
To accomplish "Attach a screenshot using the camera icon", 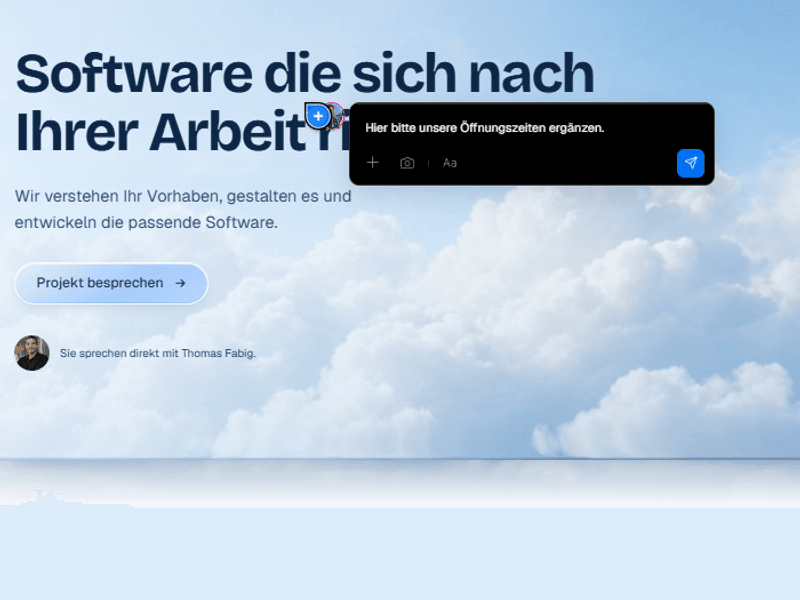I will coord(407,163).
